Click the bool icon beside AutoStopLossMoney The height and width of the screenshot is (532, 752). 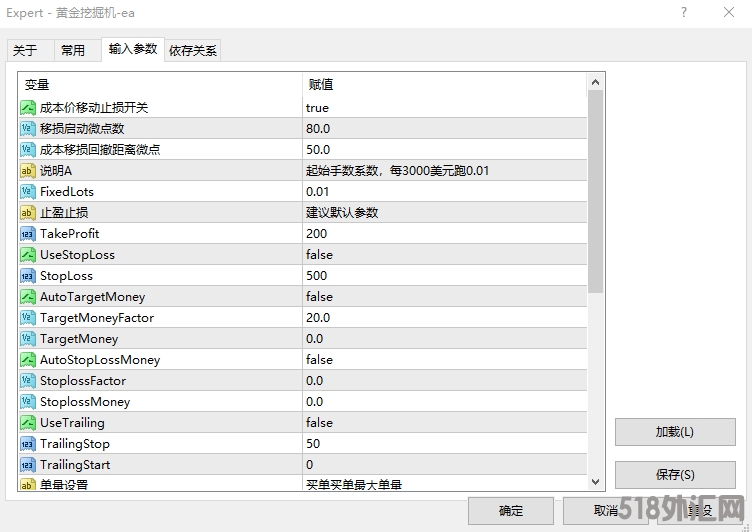(x=28, y=360)
